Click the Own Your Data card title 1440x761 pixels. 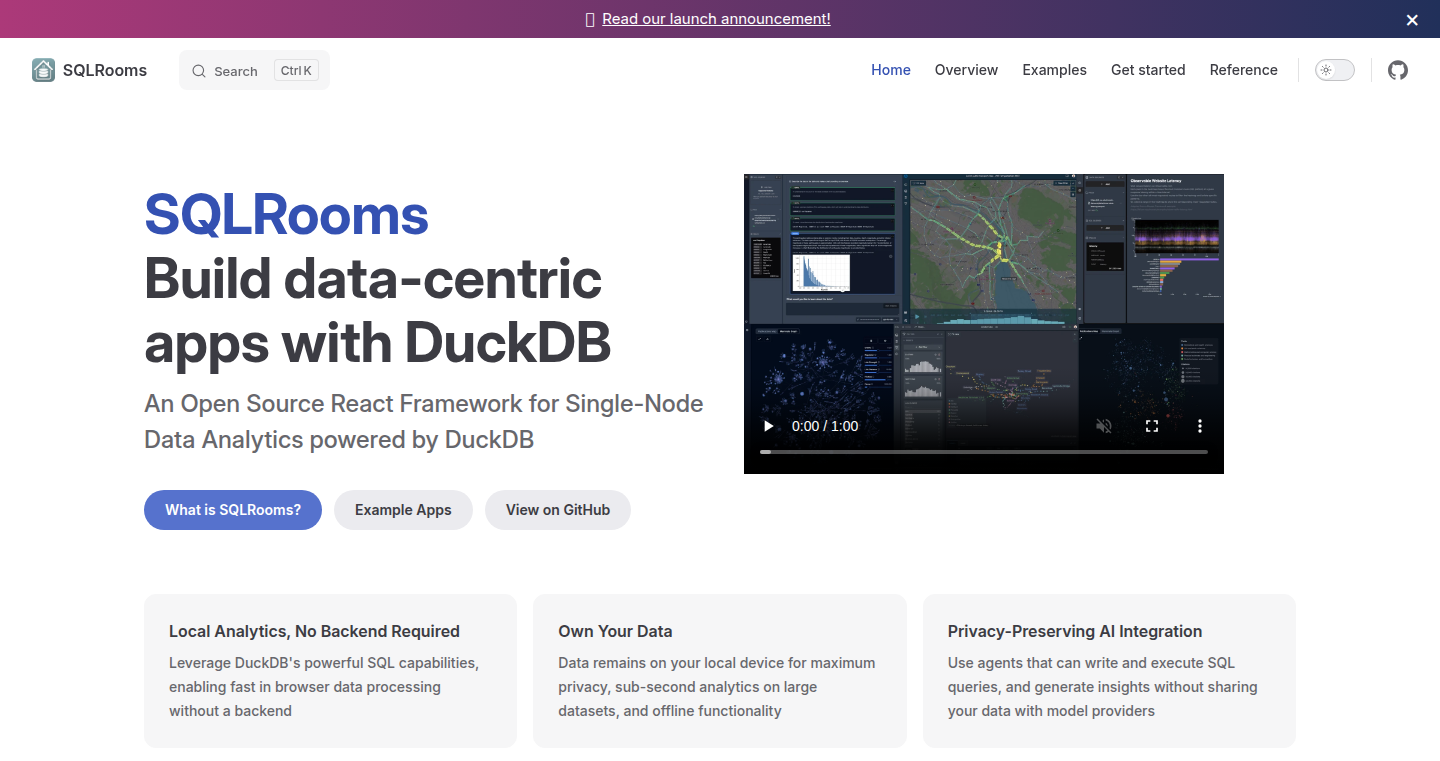[615, 631]
